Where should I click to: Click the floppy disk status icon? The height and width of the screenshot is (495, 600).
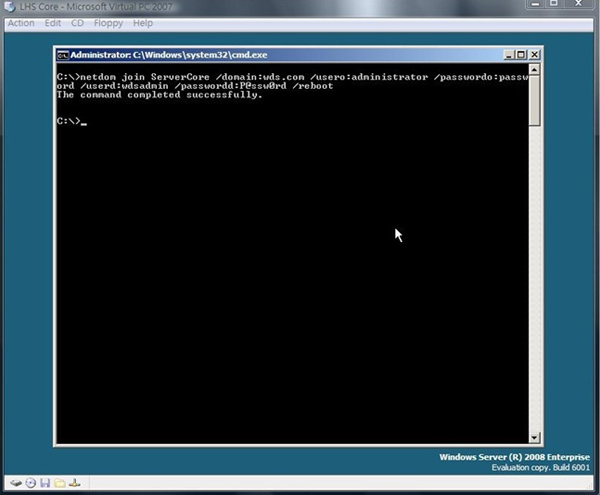tap(45, 483)
